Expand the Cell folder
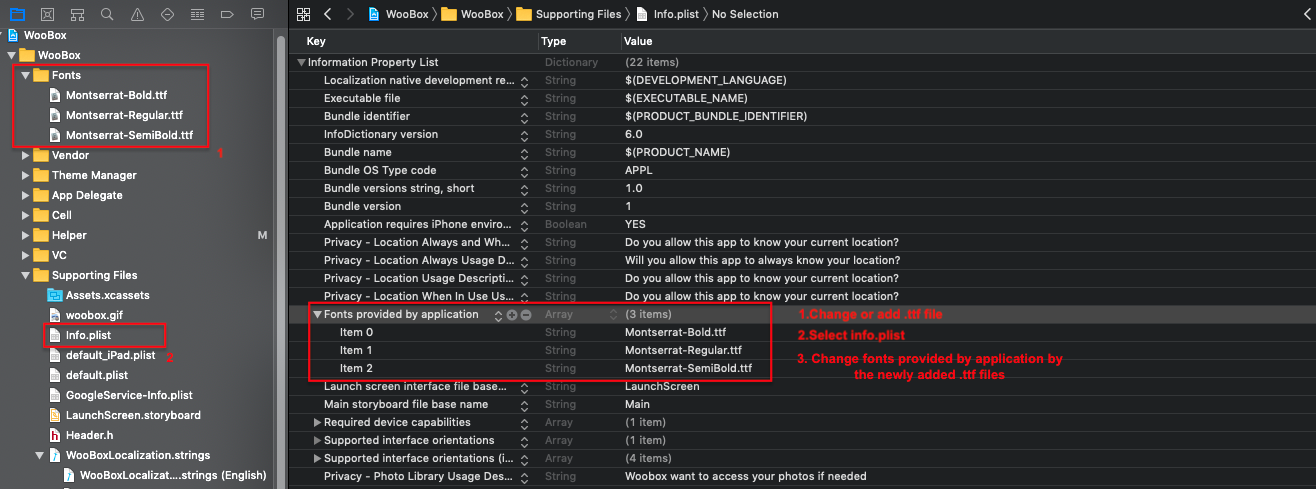The width and height of the screenshot is (1316, 489). click(x=26, y=215)
